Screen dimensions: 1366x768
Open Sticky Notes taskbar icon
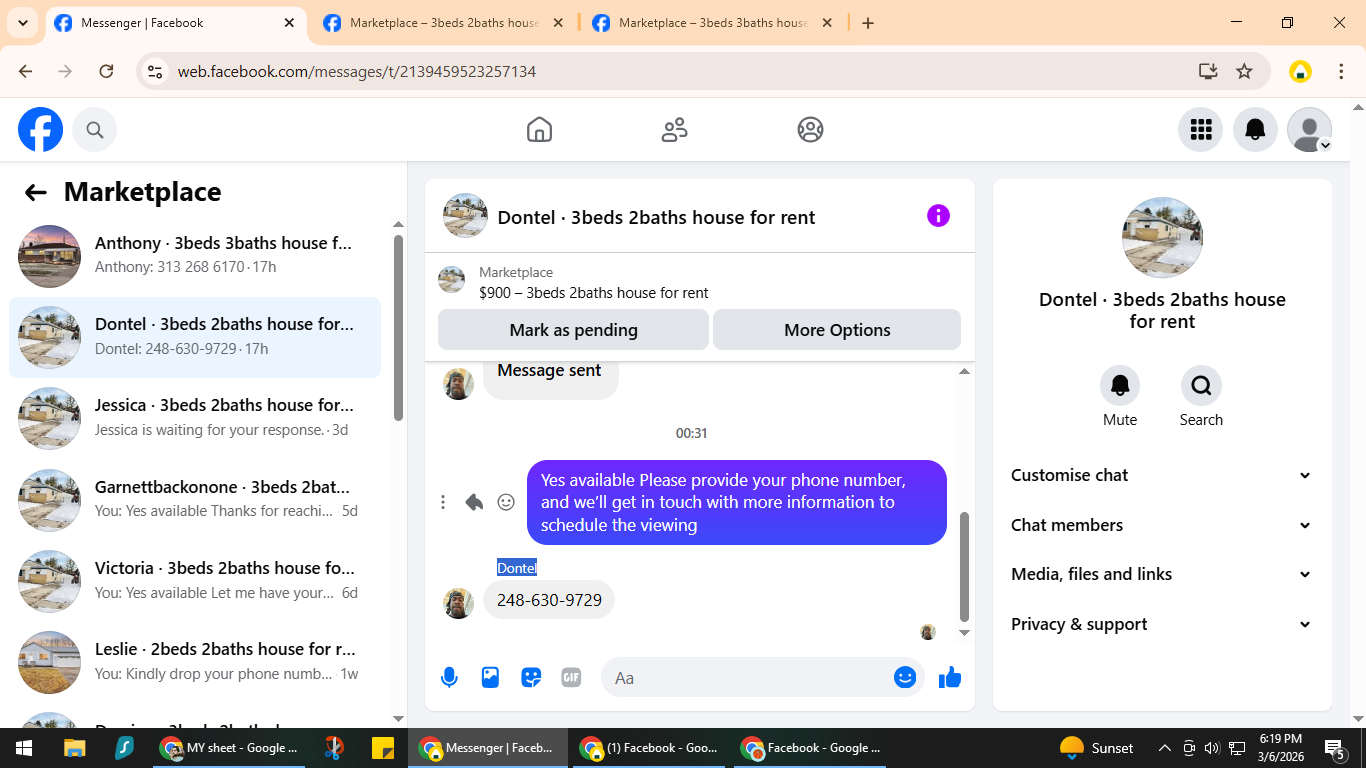[383, 748]
